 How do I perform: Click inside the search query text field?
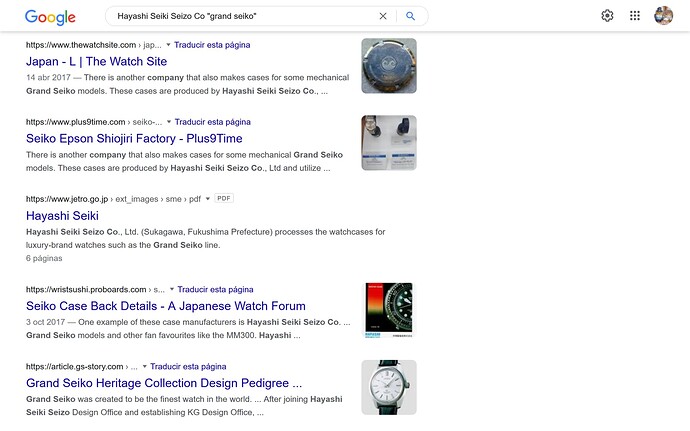click(x=242, y=16)
